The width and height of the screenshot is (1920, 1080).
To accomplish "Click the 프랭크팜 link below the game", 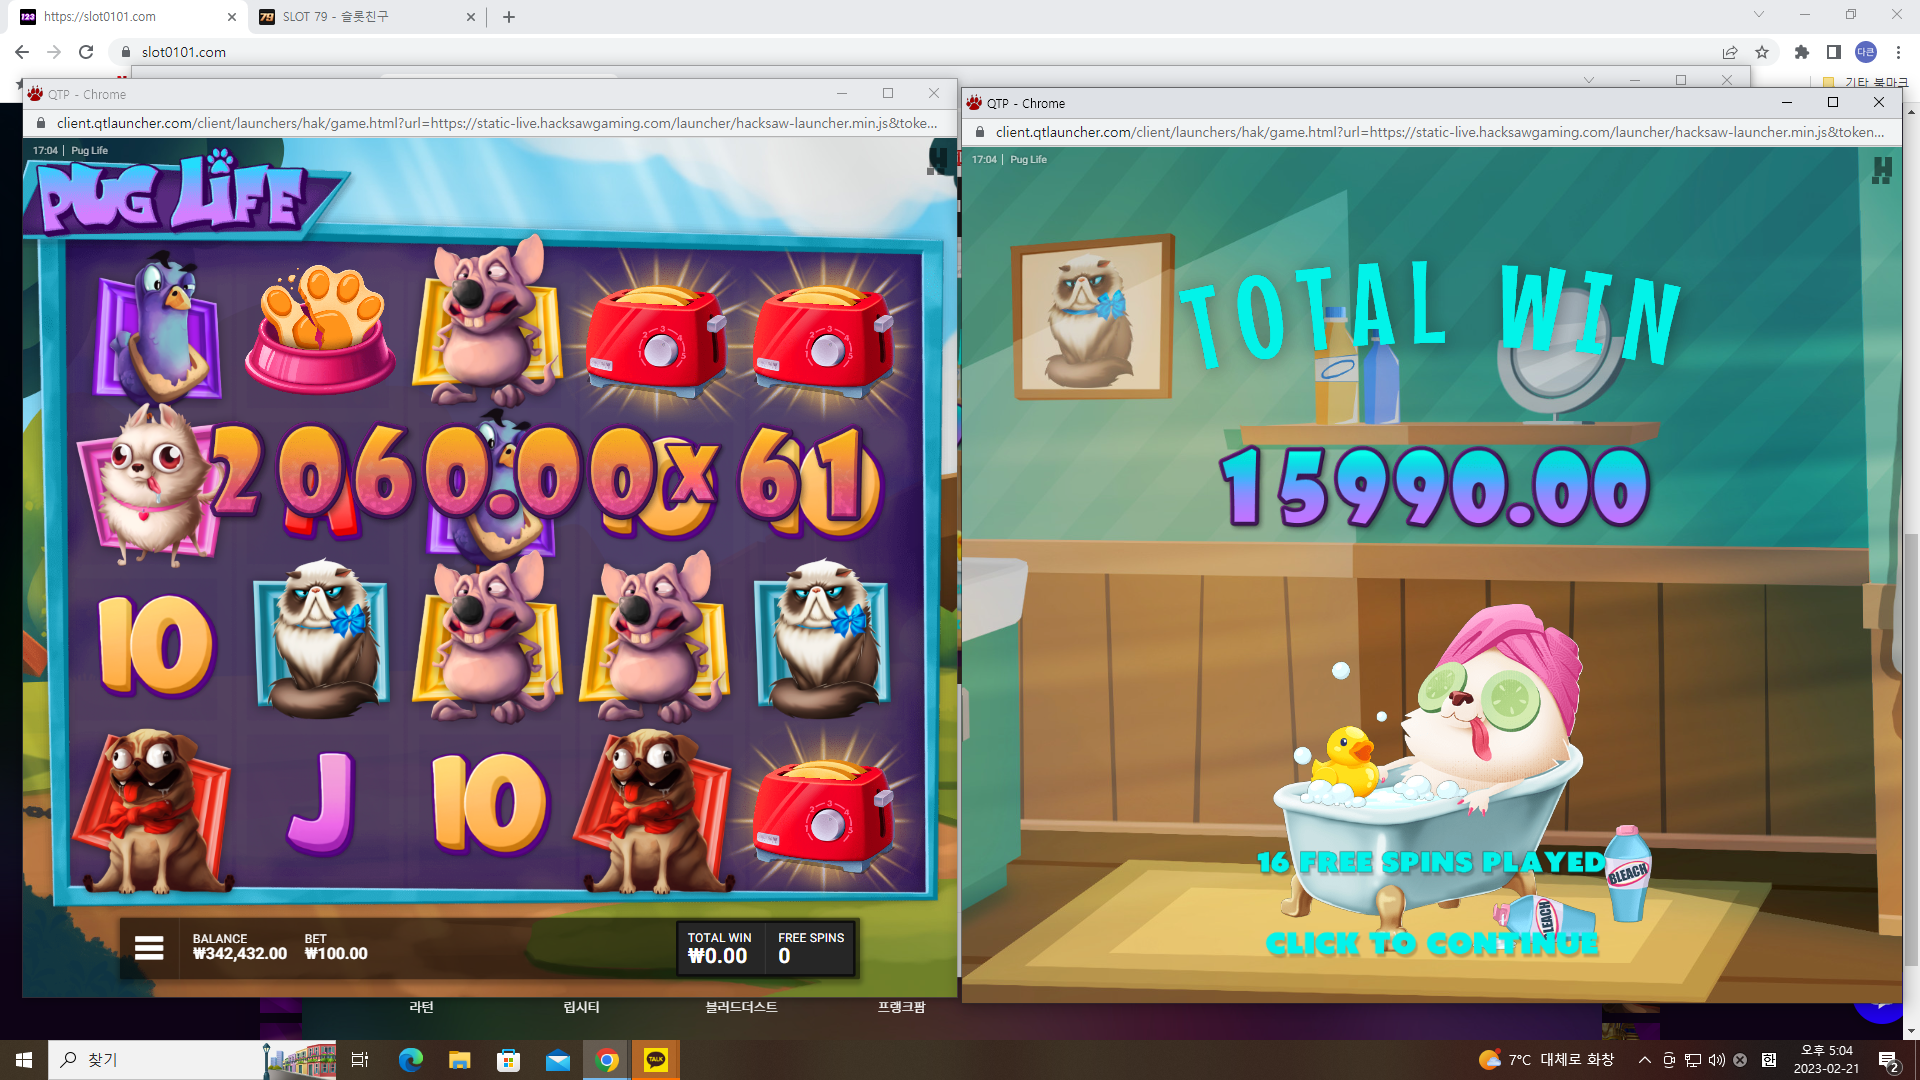I will 901,1007.
